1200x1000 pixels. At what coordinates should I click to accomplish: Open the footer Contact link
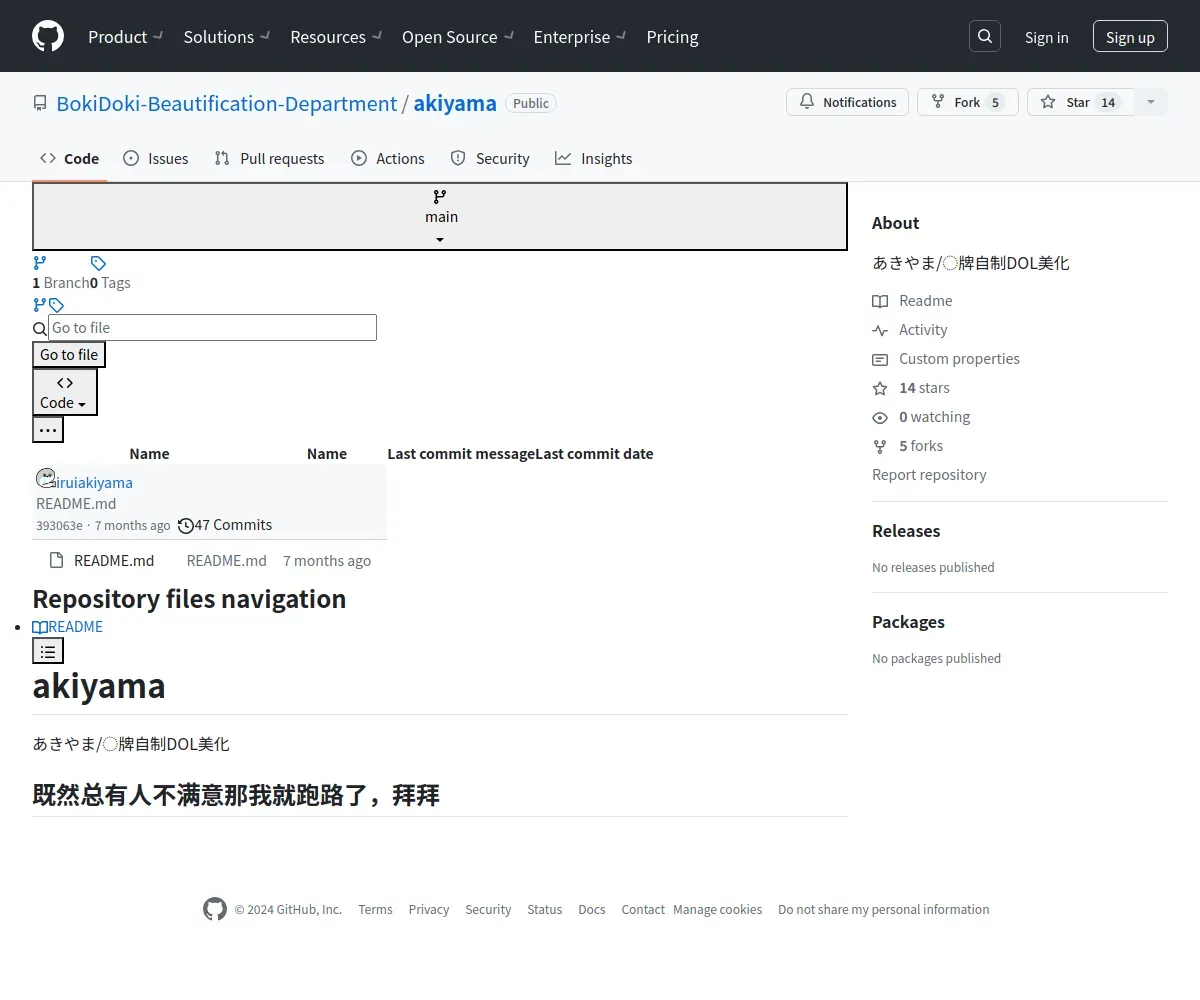[643, 909]
